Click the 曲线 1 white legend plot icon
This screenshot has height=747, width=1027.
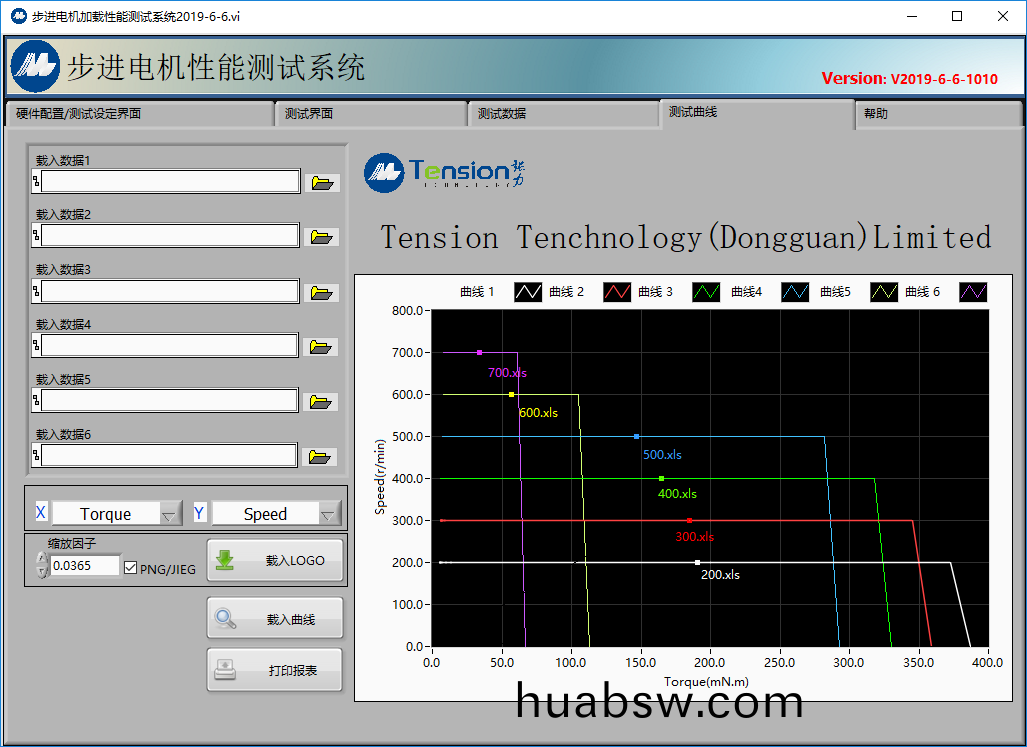528,292
